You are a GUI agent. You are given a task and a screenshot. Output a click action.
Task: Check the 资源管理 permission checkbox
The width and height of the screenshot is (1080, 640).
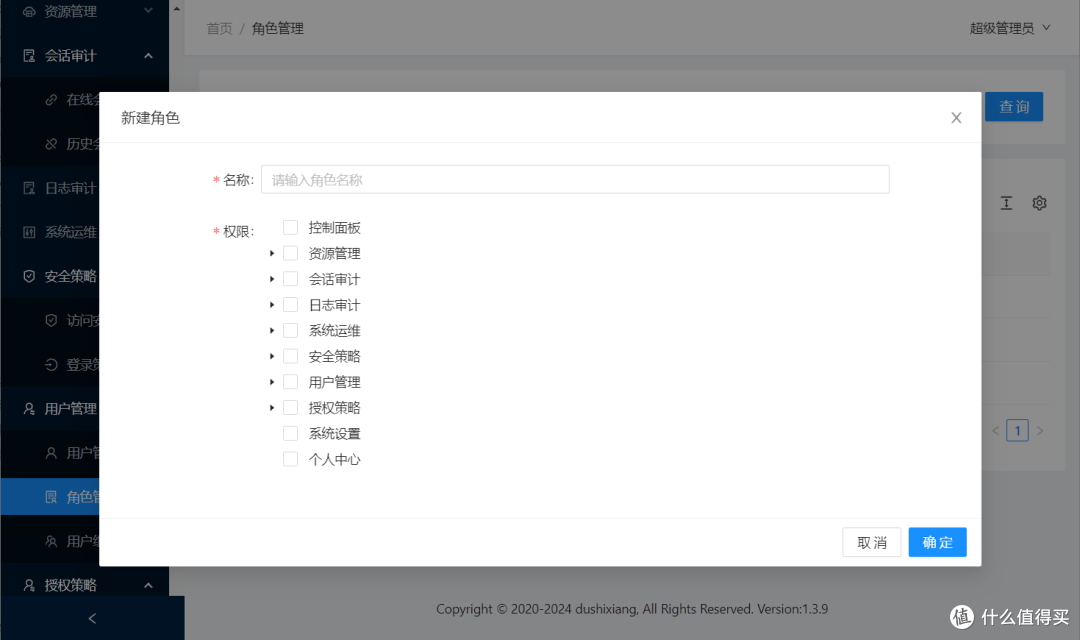(291, 253)
